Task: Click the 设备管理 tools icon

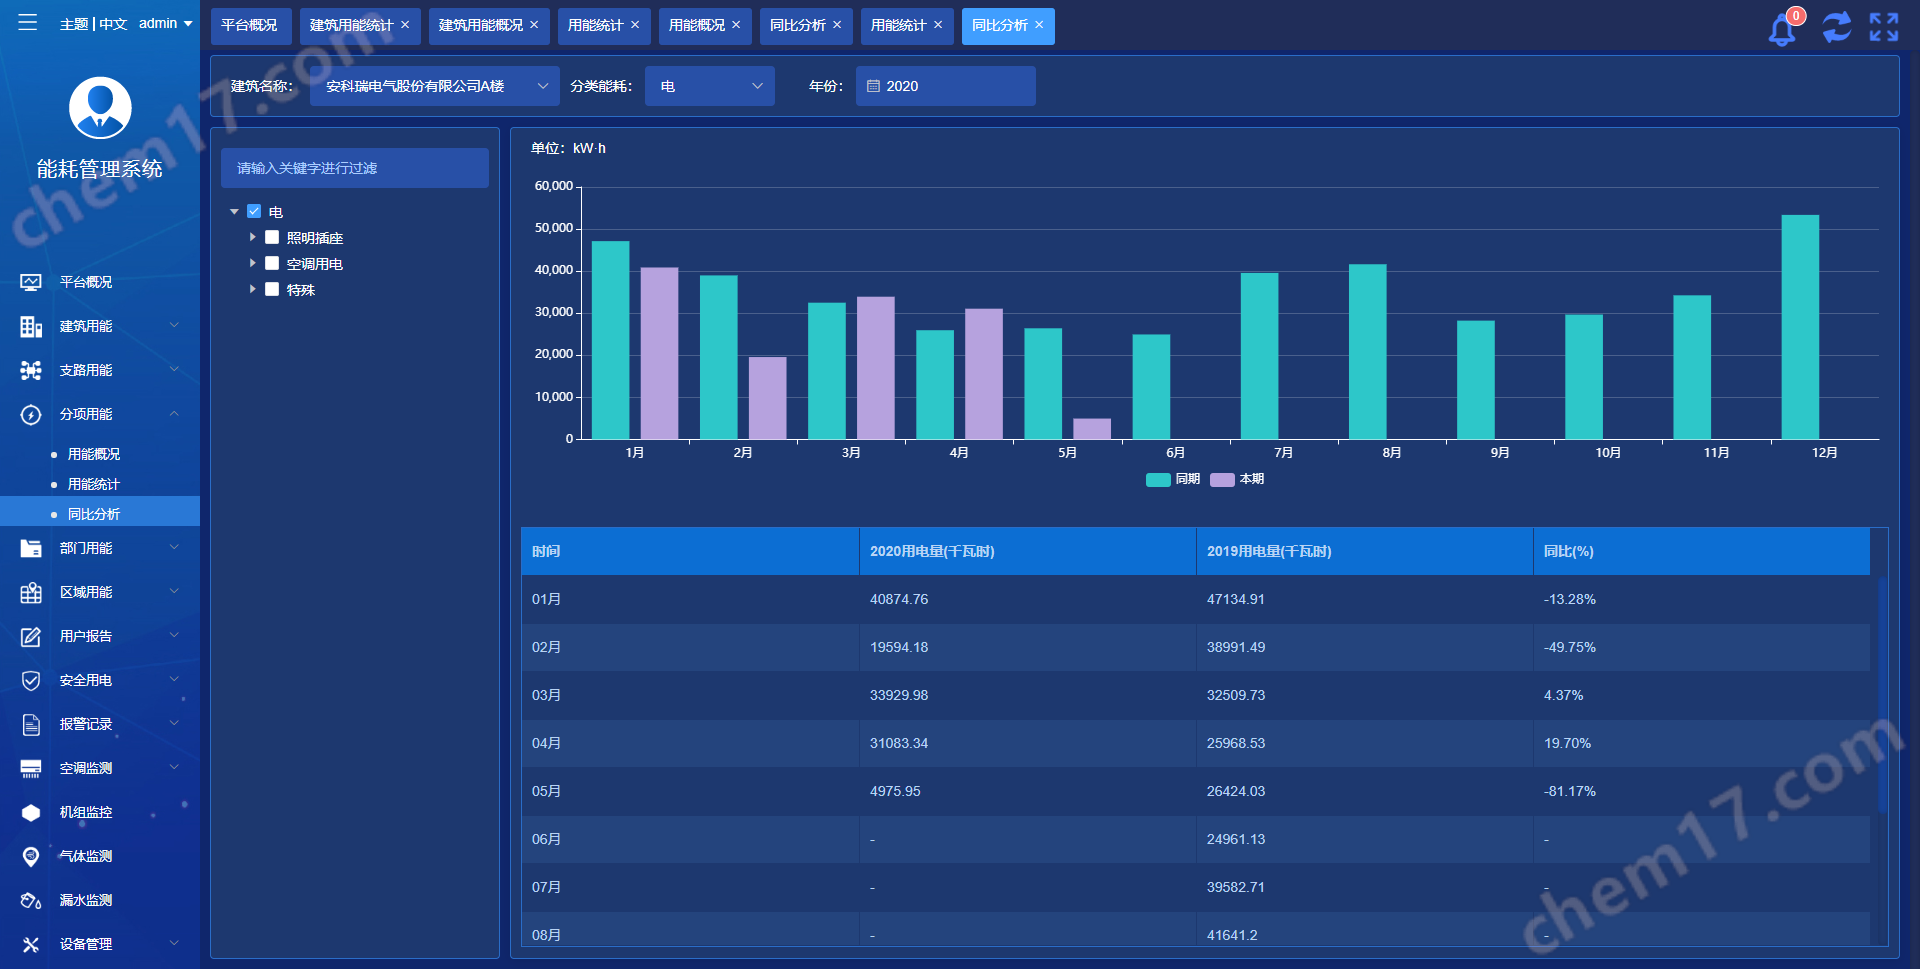Action: coord(31,944)
